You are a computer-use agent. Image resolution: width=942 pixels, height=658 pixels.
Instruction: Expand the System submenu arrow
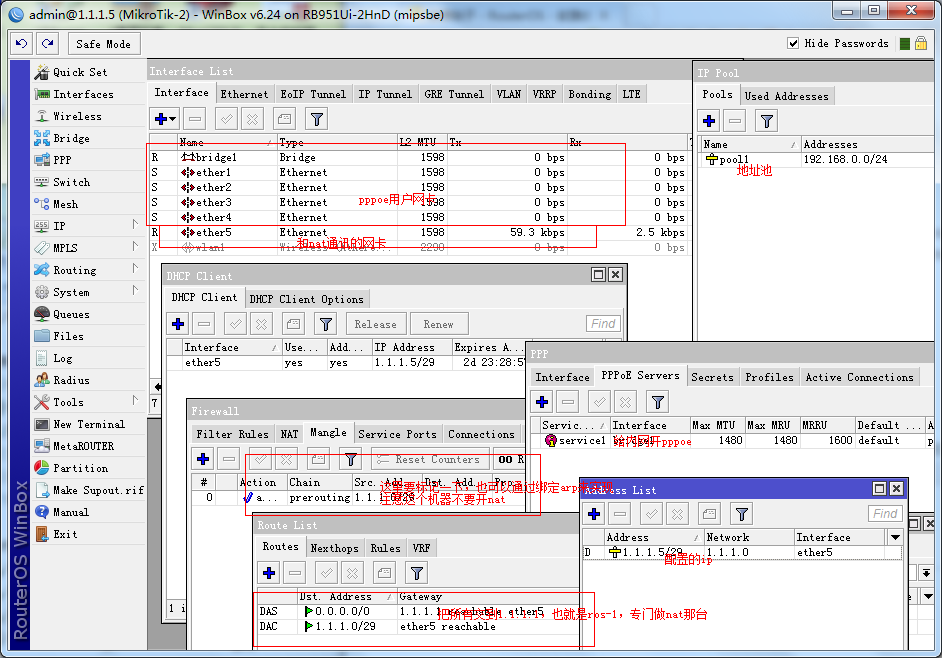(x=135, y=291)
